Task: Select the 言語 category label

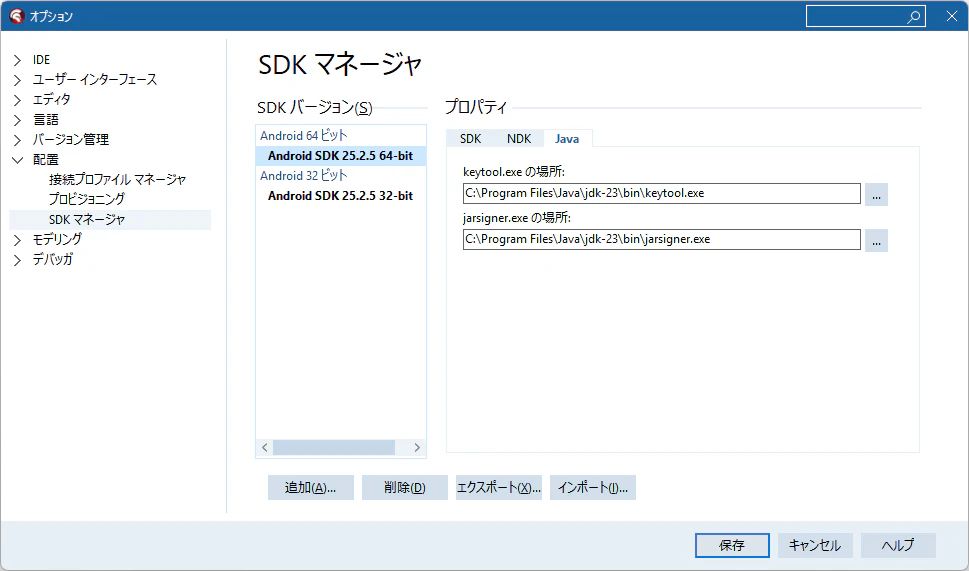Action: (x=46, y=120)
